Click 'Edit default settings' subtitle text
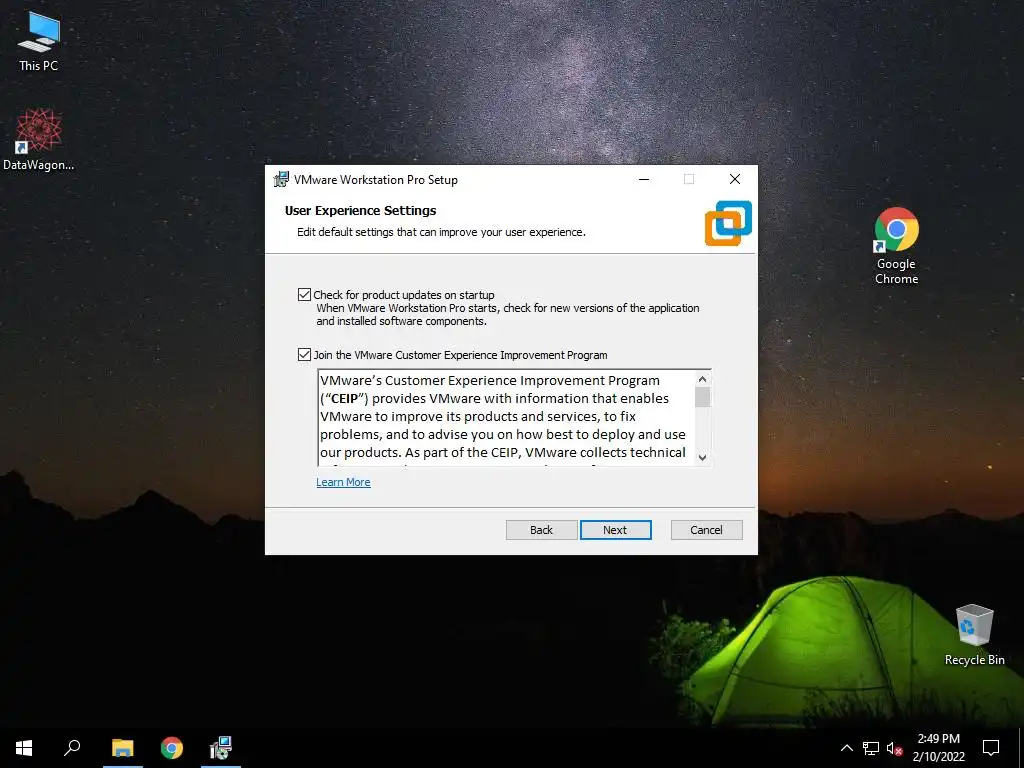 [441, 232]
